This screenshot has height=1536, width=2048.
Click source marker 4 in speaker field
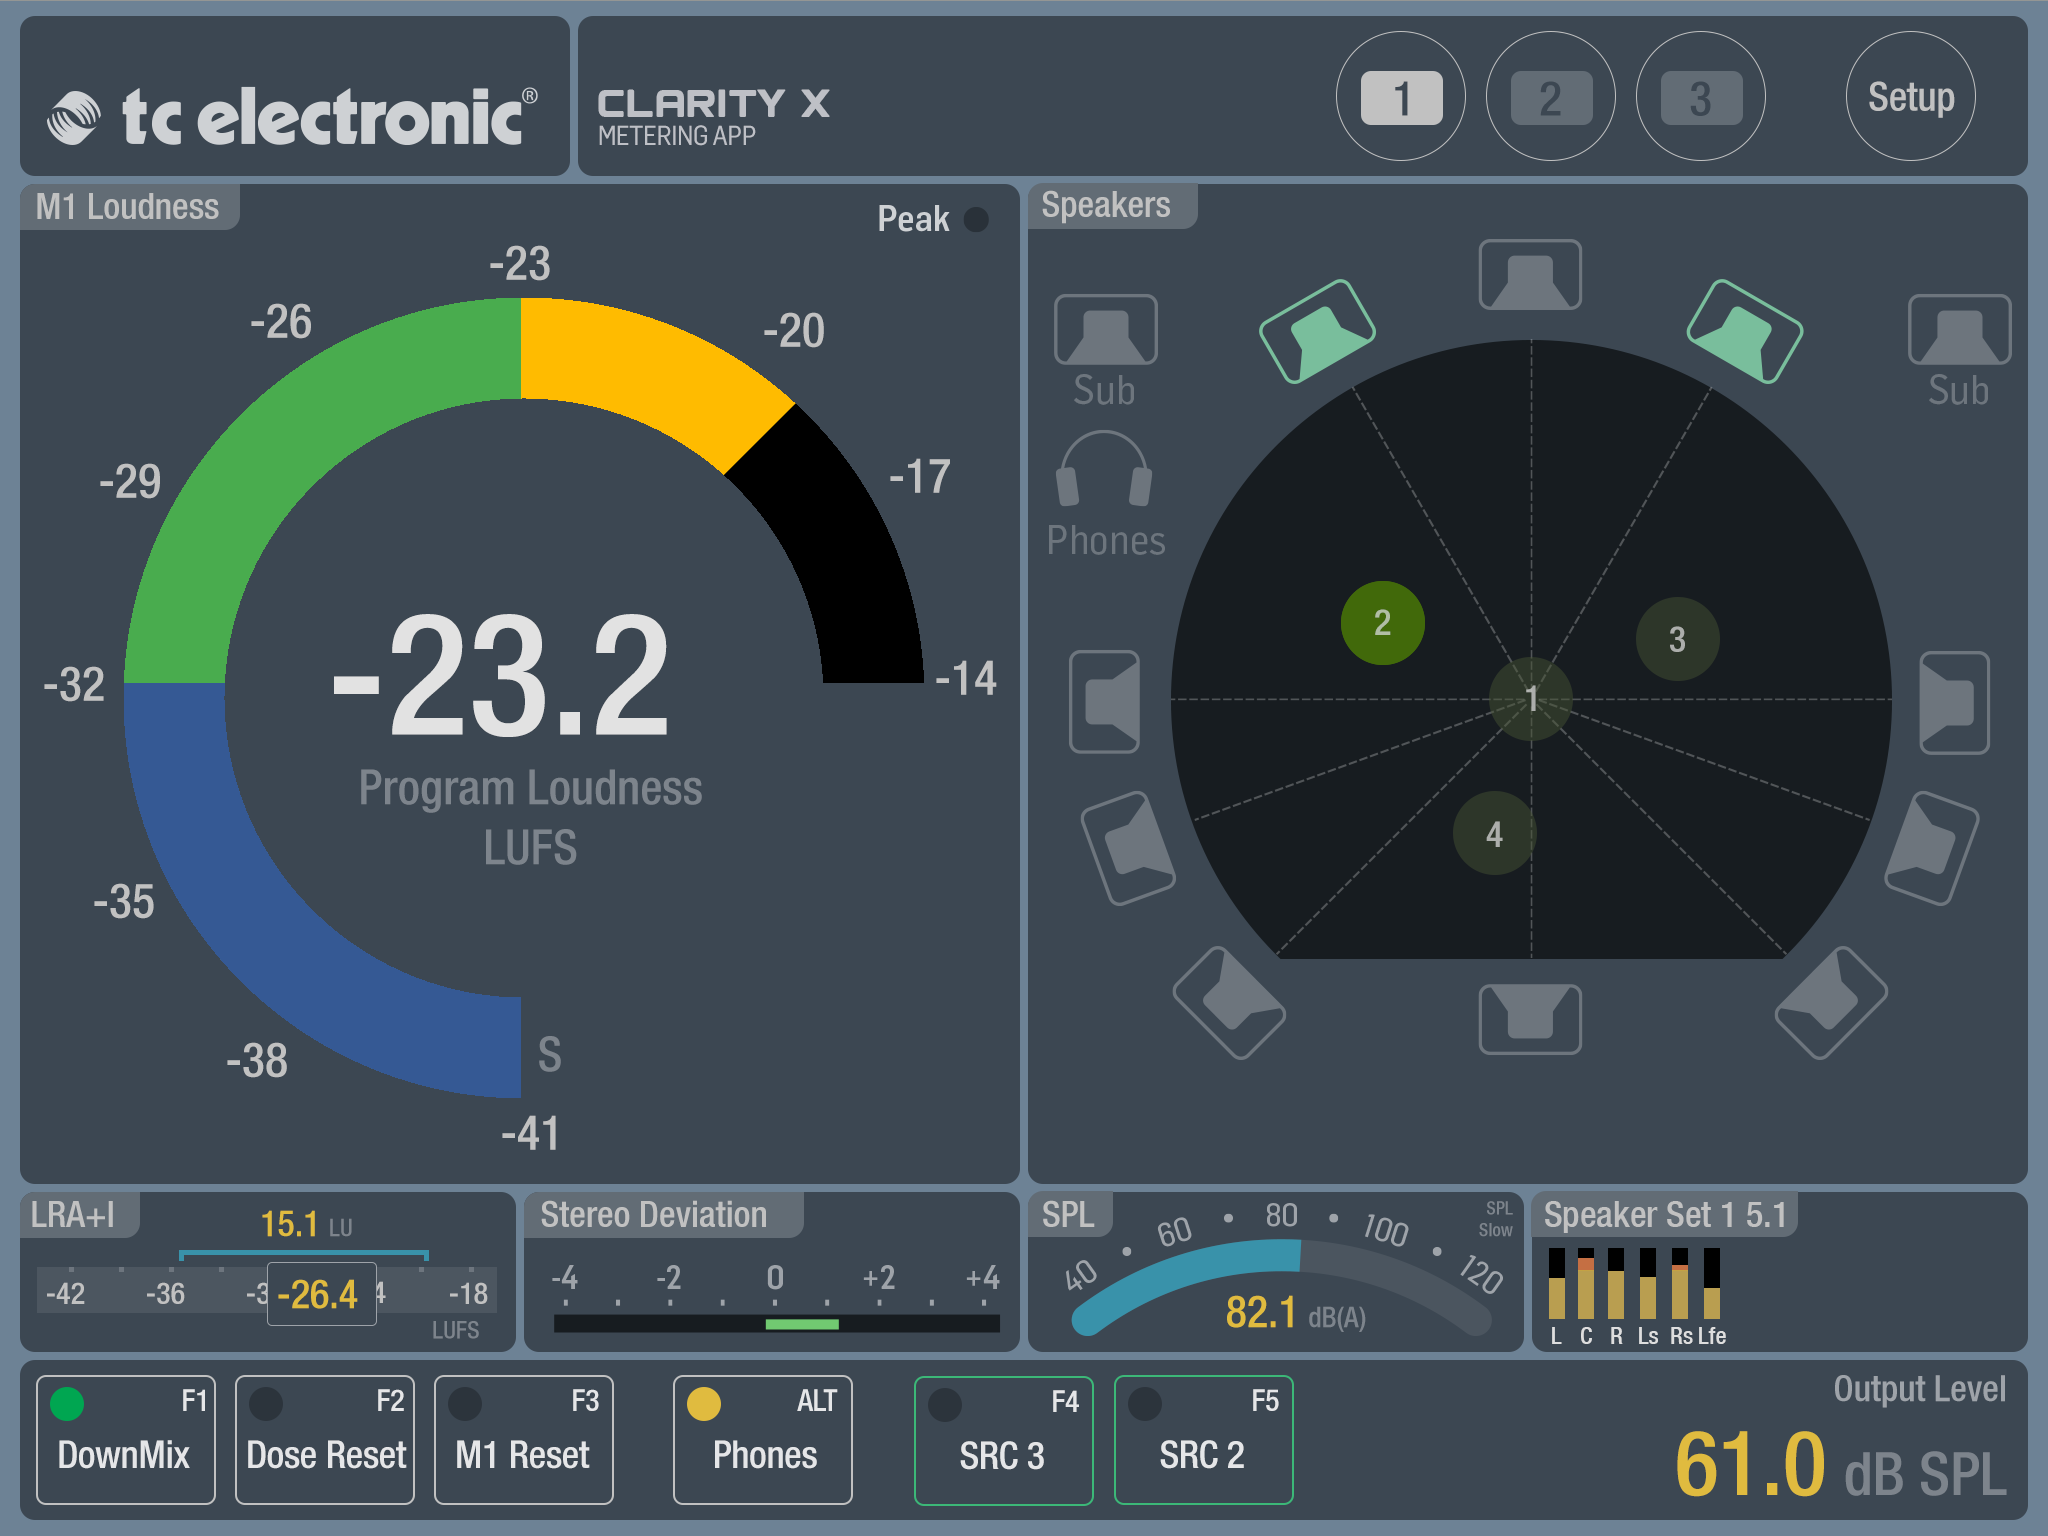pyautogui.click(x=1494, y=834)
